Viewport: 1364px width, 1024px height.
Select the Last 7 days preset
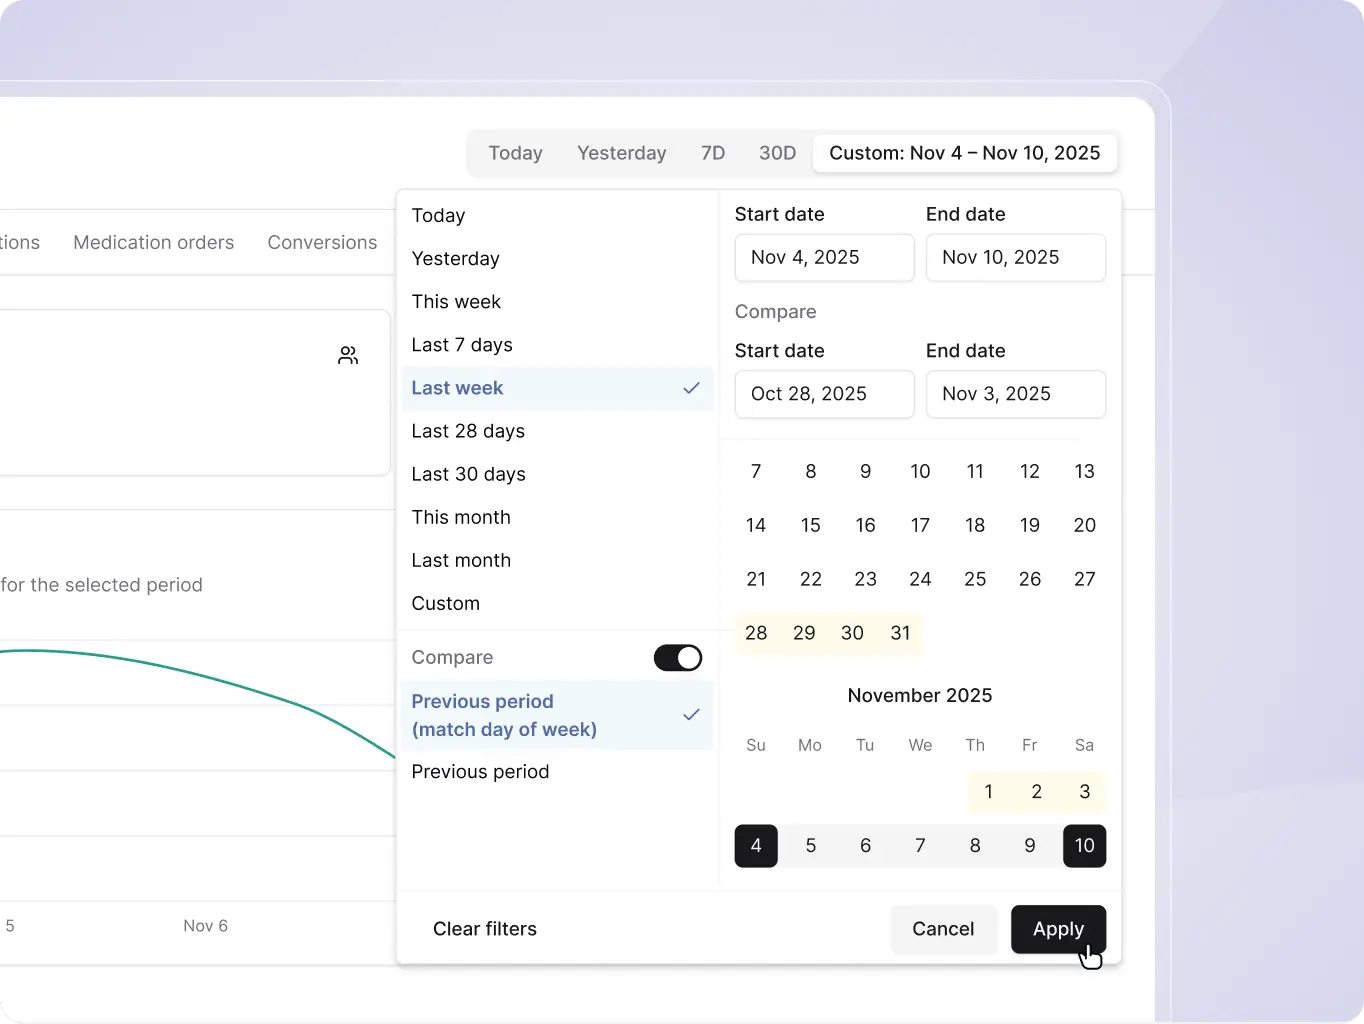click(x=462, y=345)
